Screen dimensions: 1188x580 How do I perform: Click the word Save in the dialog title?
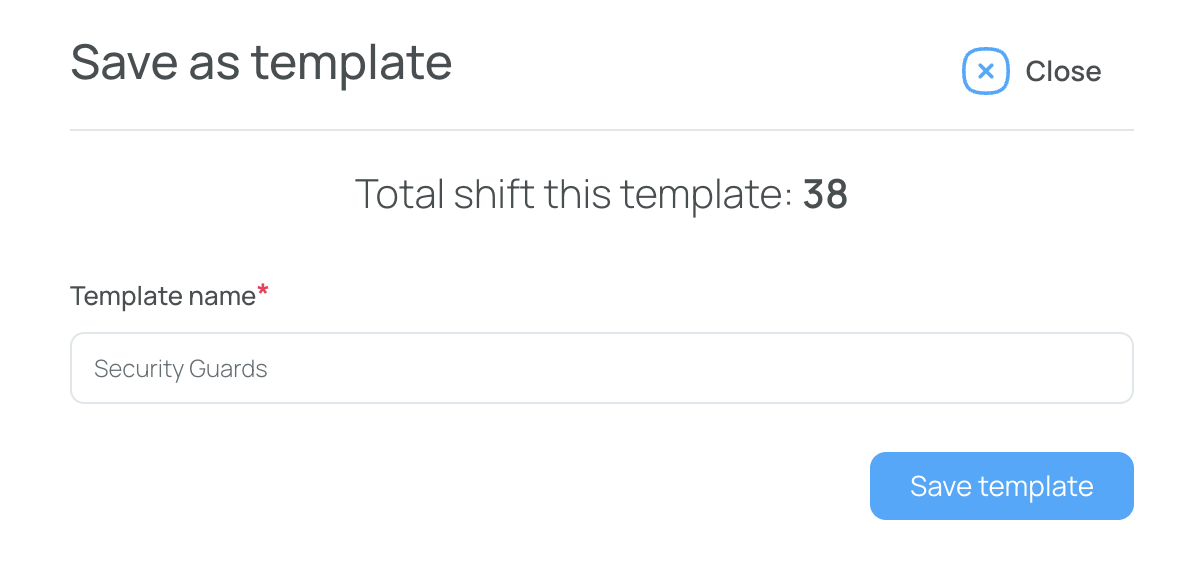[124, 62]
